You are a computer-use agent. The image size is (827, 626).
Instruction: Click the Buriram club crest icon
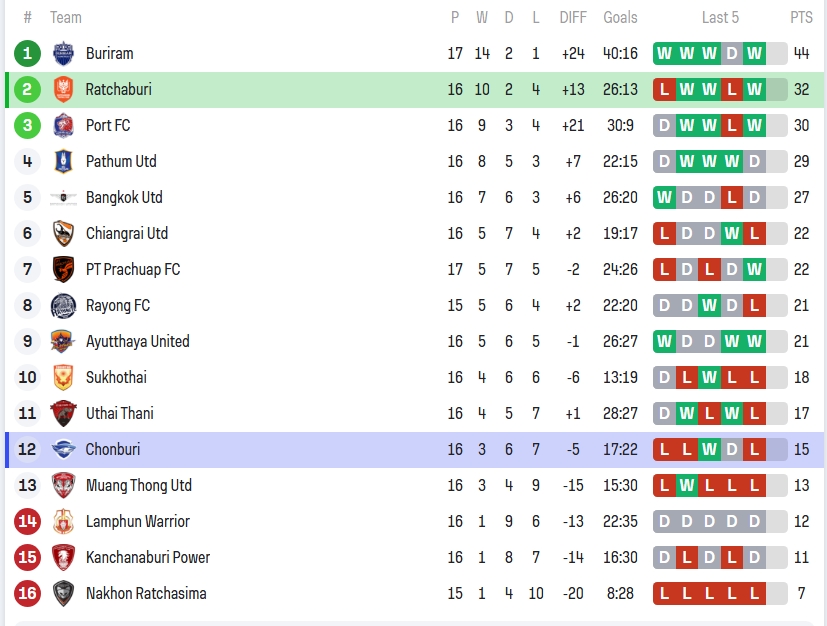coord(63,53)
